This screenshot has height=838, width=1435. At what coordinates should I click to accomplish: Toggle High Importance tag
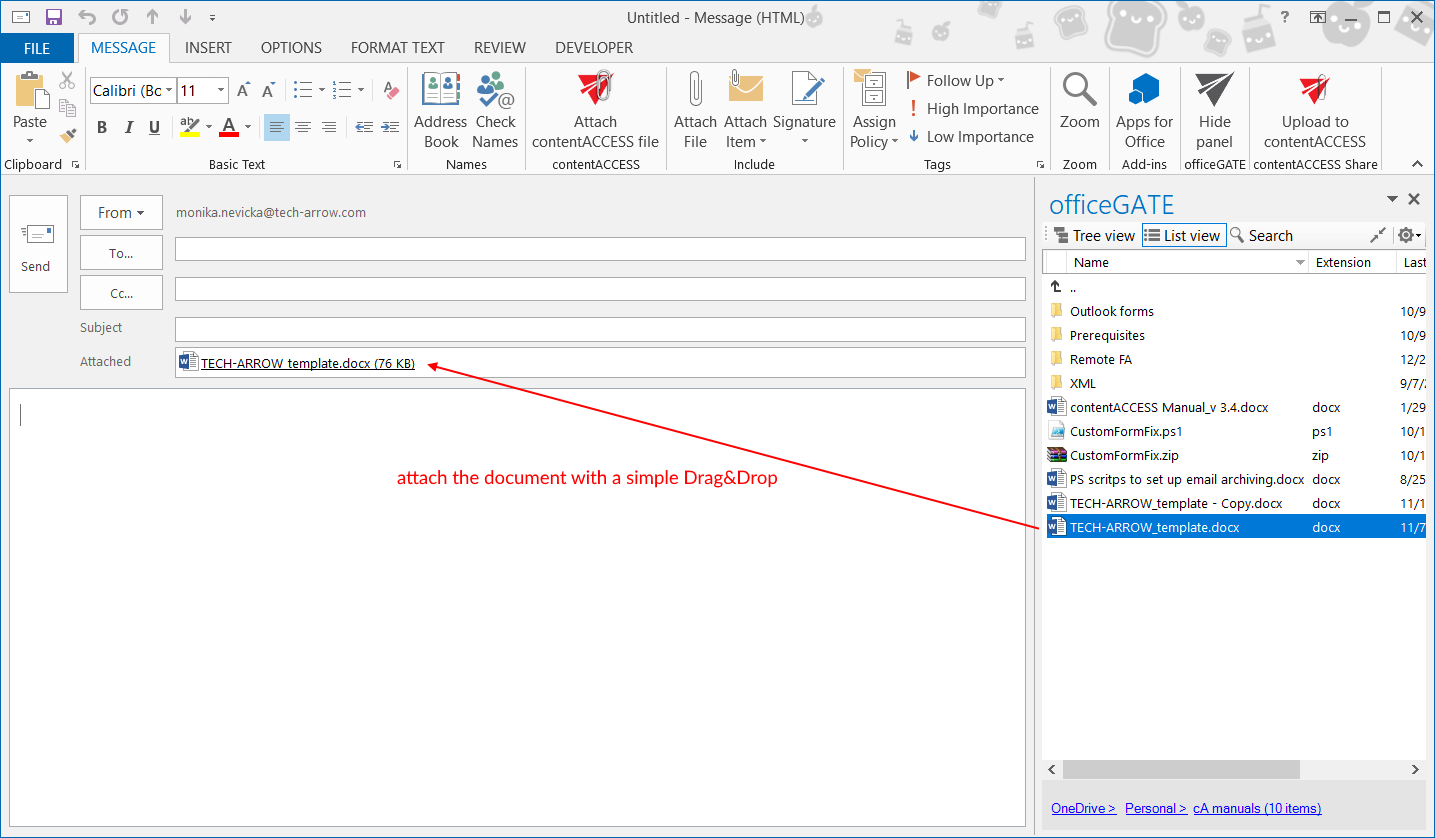click(x=972, y=109)
